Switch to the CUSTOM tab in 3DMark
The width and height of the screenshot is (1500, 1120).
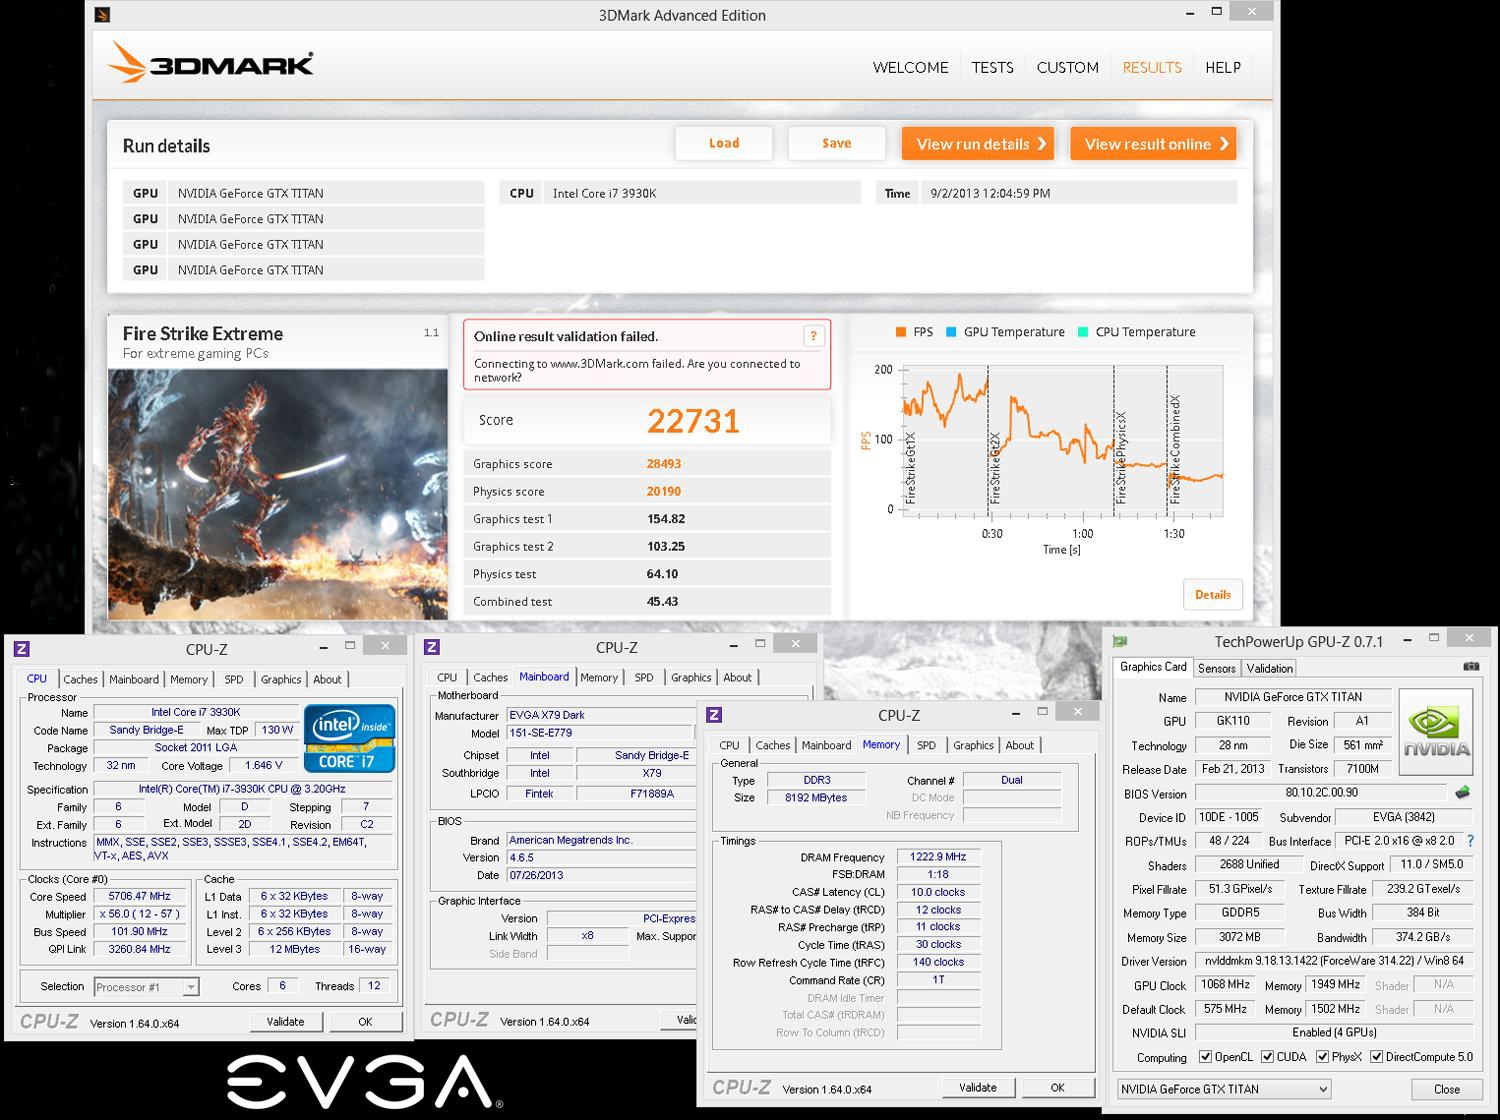point(1067,67)
